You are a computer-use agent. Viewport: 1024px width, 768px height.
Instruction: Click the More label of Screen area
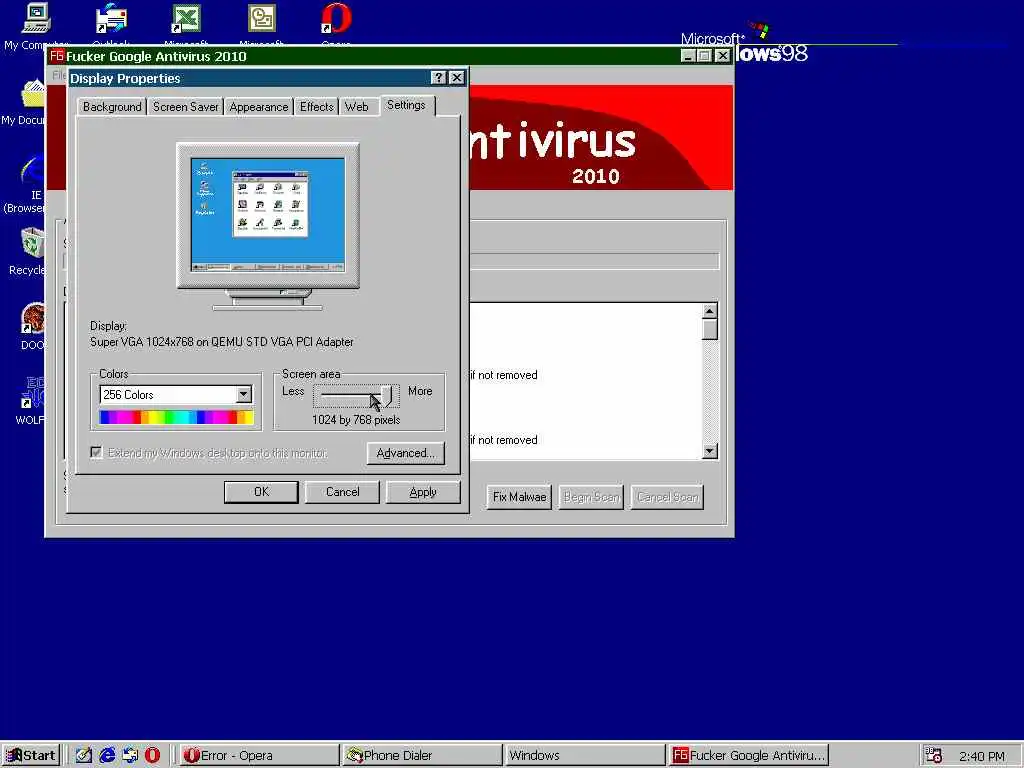point(420,391)
